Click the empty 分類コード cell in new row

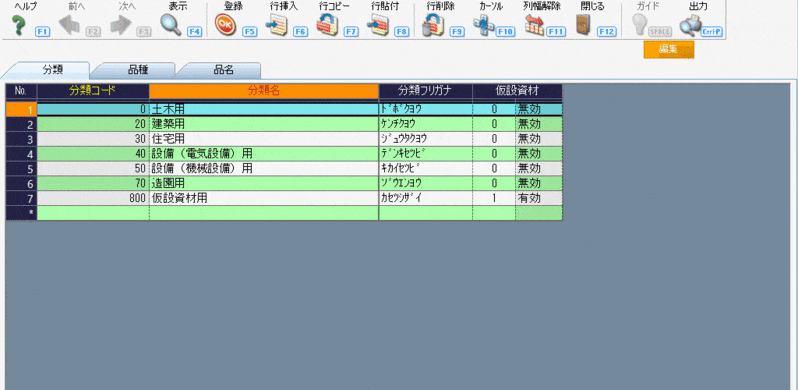[93, 213]
